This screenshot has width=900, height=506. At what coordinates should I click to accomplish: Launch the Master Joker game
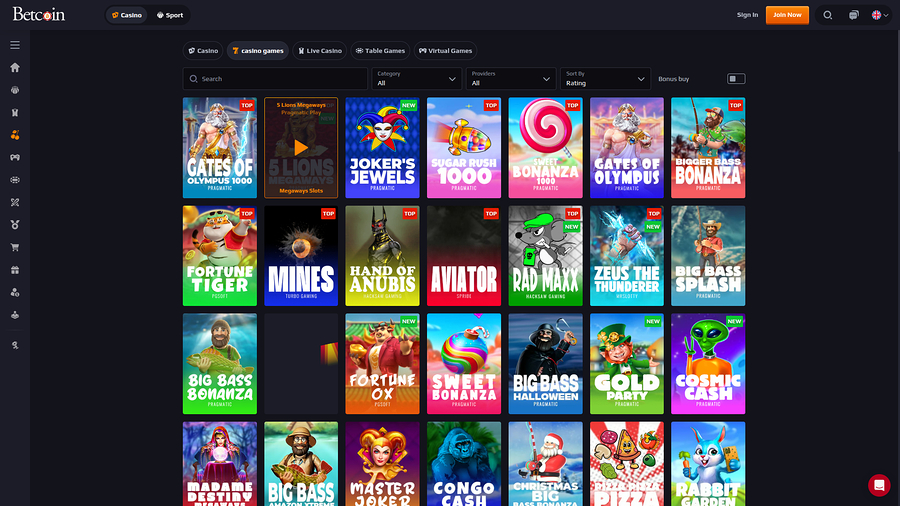(382, 464)
